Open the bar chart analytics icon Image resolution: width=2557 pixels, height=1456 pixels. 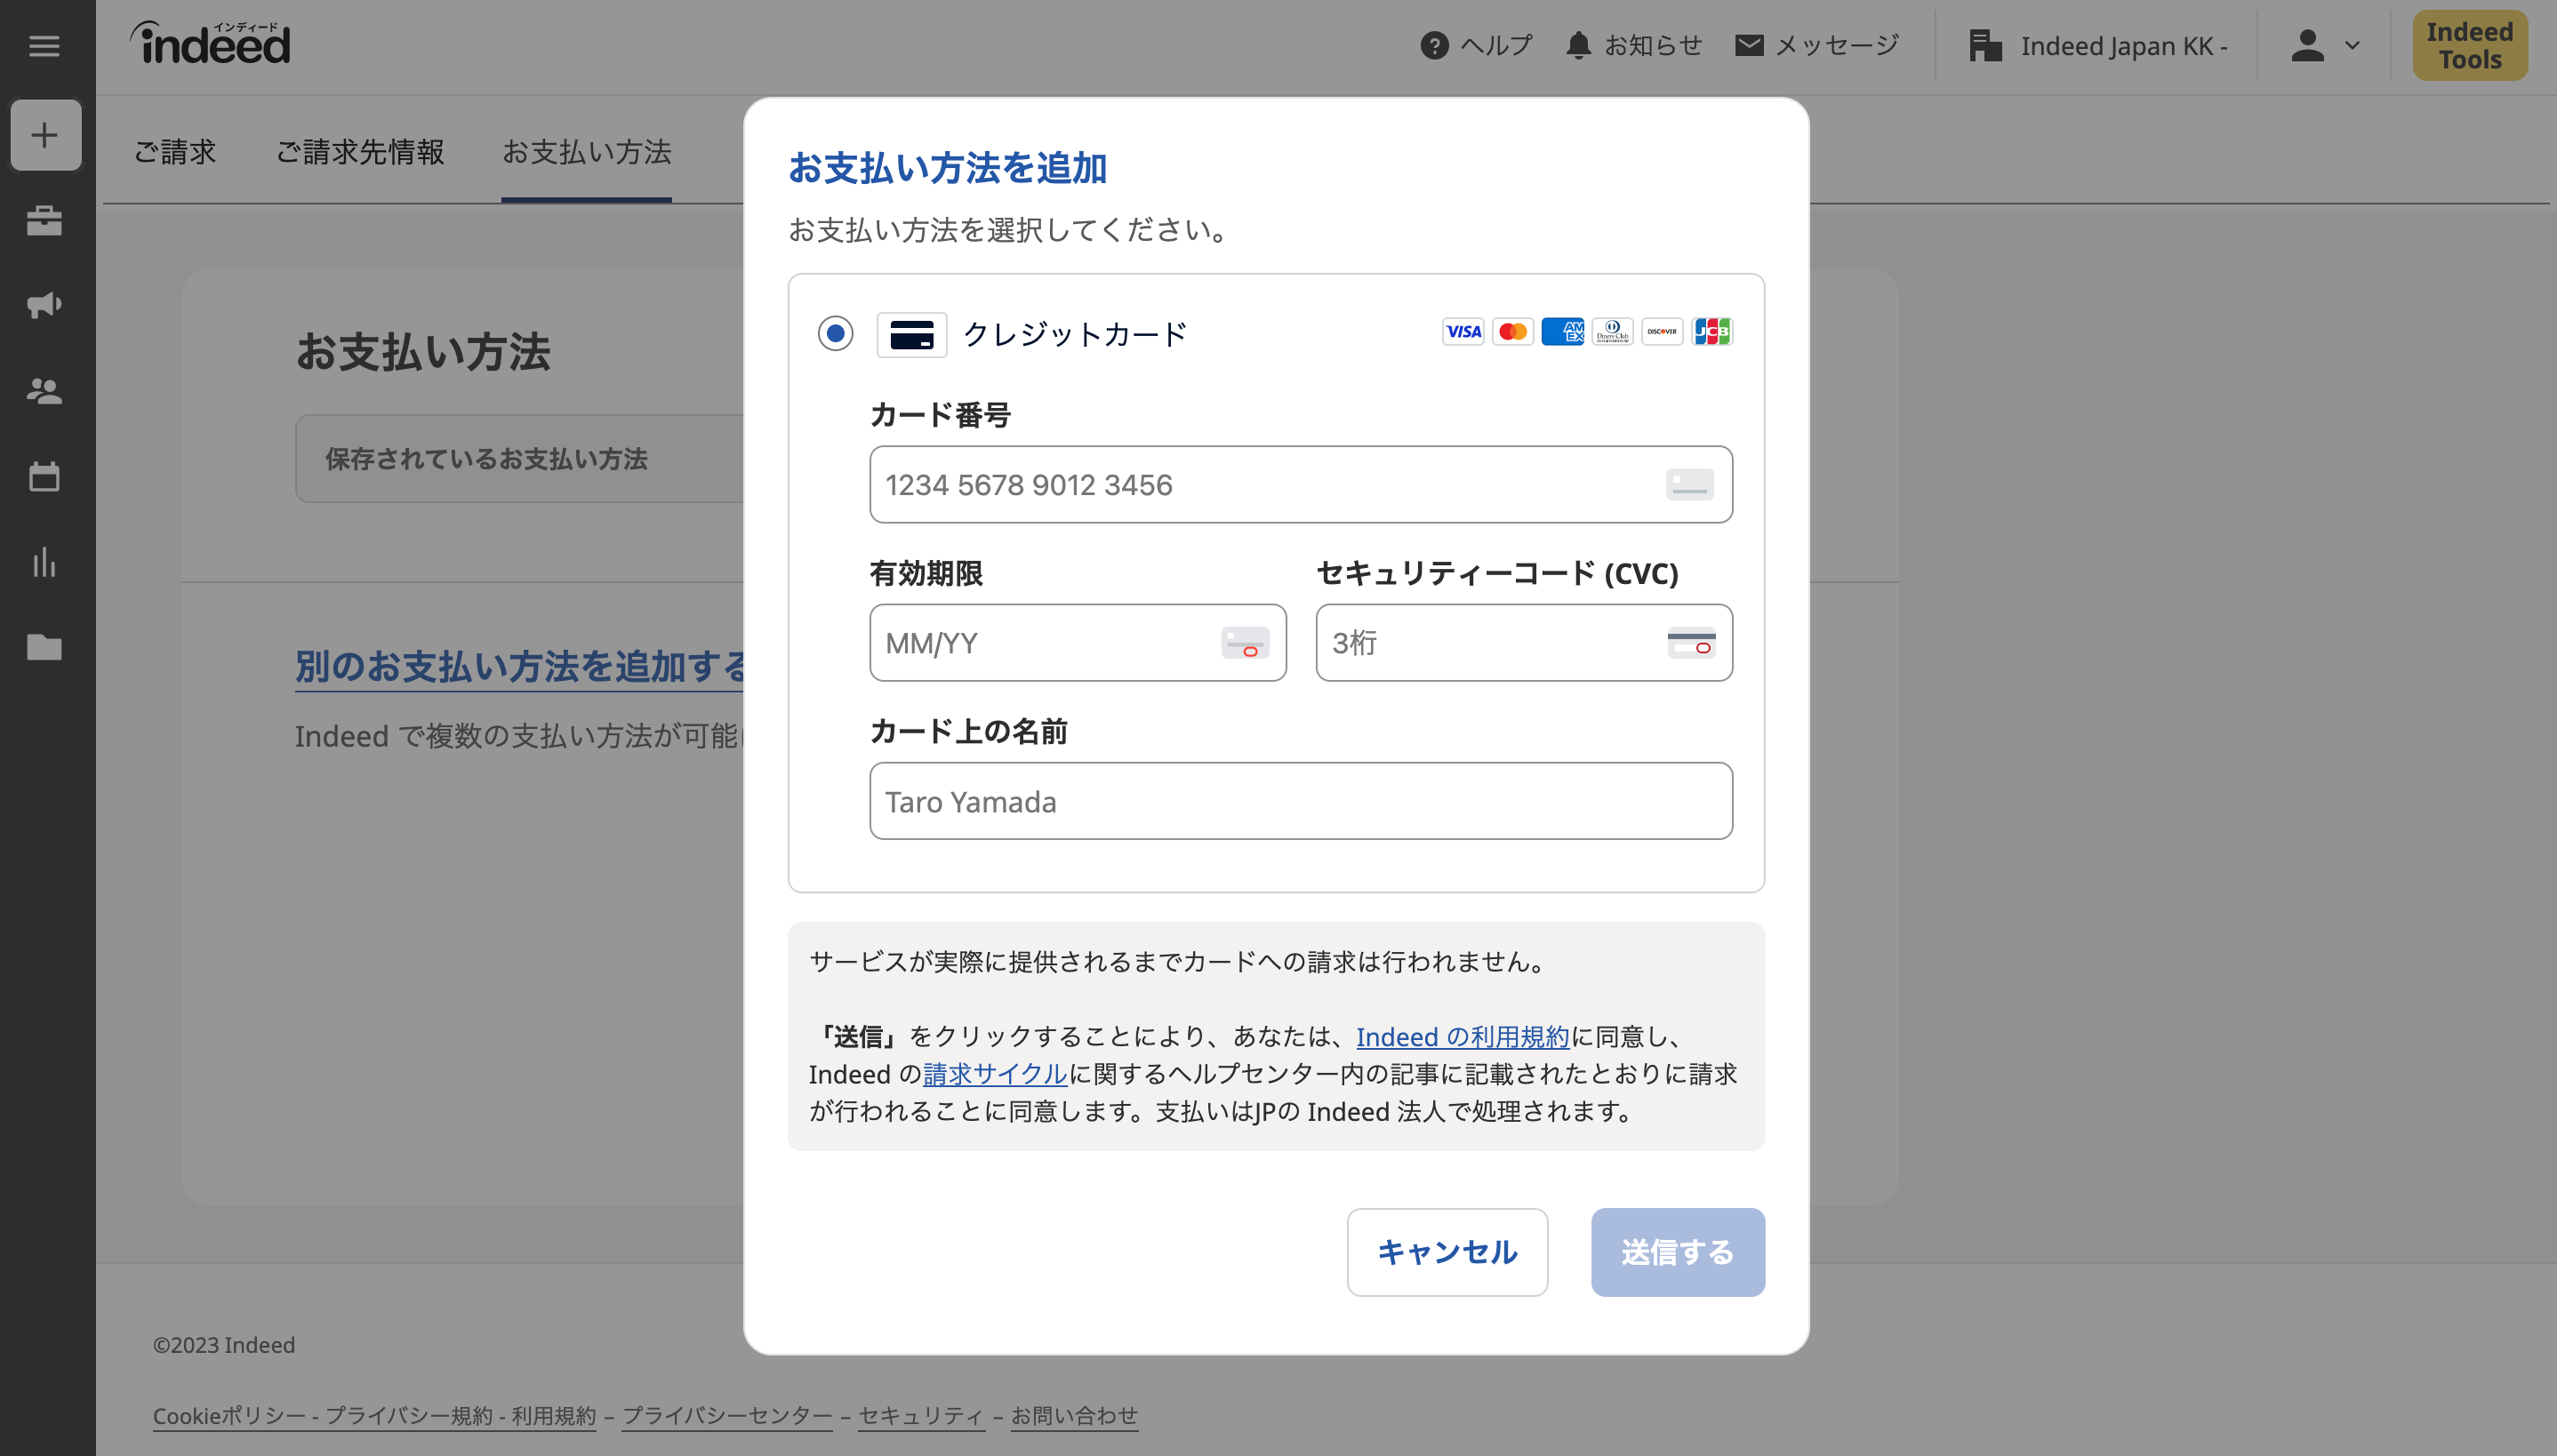point(45,562)
